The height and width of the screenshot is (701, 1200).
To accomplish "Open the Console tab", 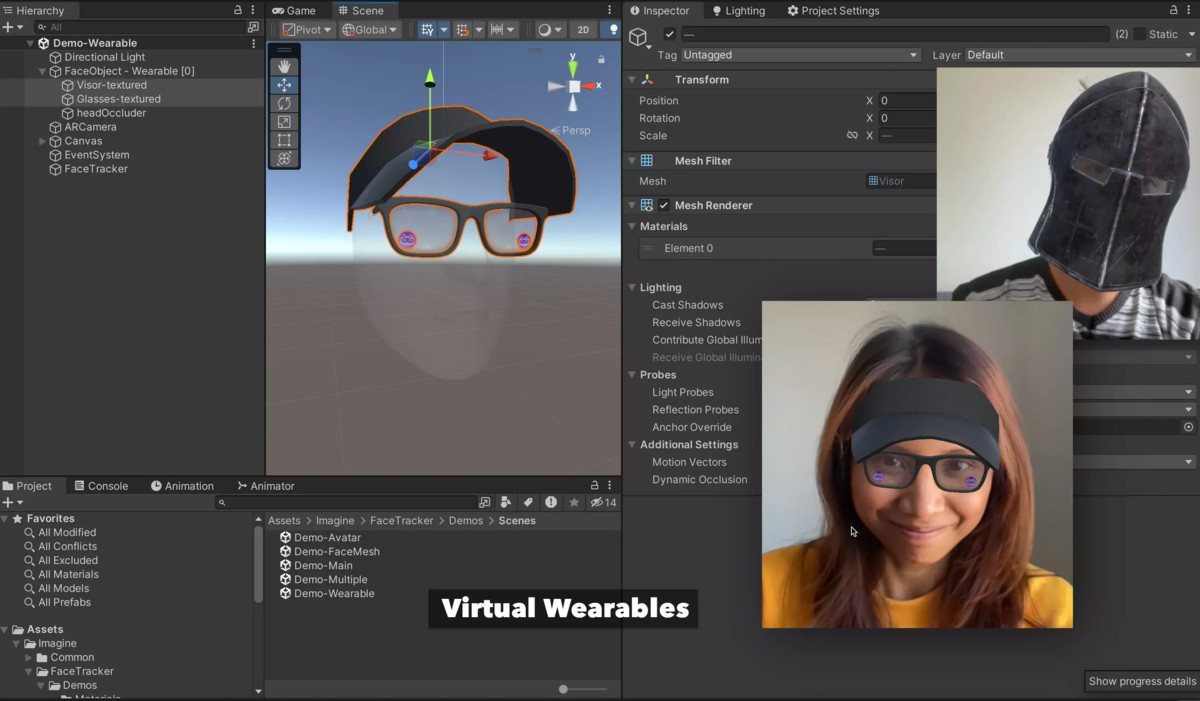I will (x=101, y=485).
